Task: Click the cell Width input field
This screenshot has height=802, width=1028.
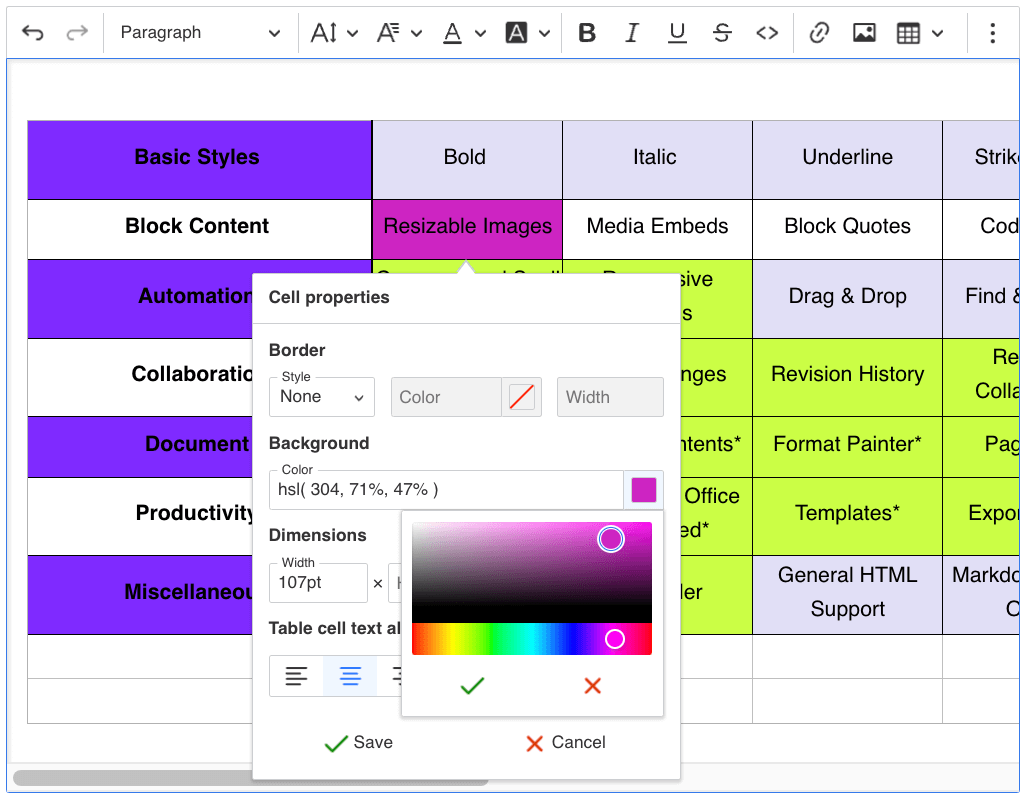Action: click(x=318, y=583)
